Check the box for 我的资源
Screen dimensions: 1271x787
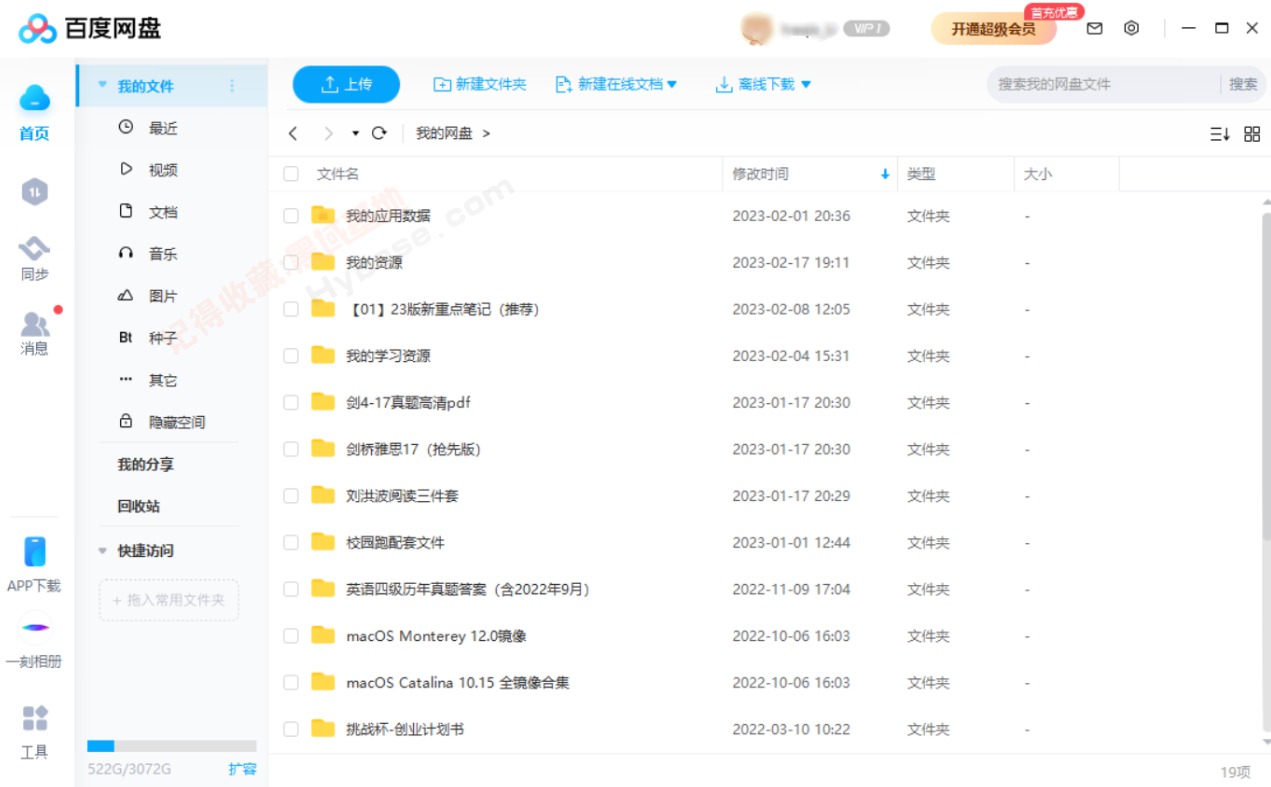point(291,262)
